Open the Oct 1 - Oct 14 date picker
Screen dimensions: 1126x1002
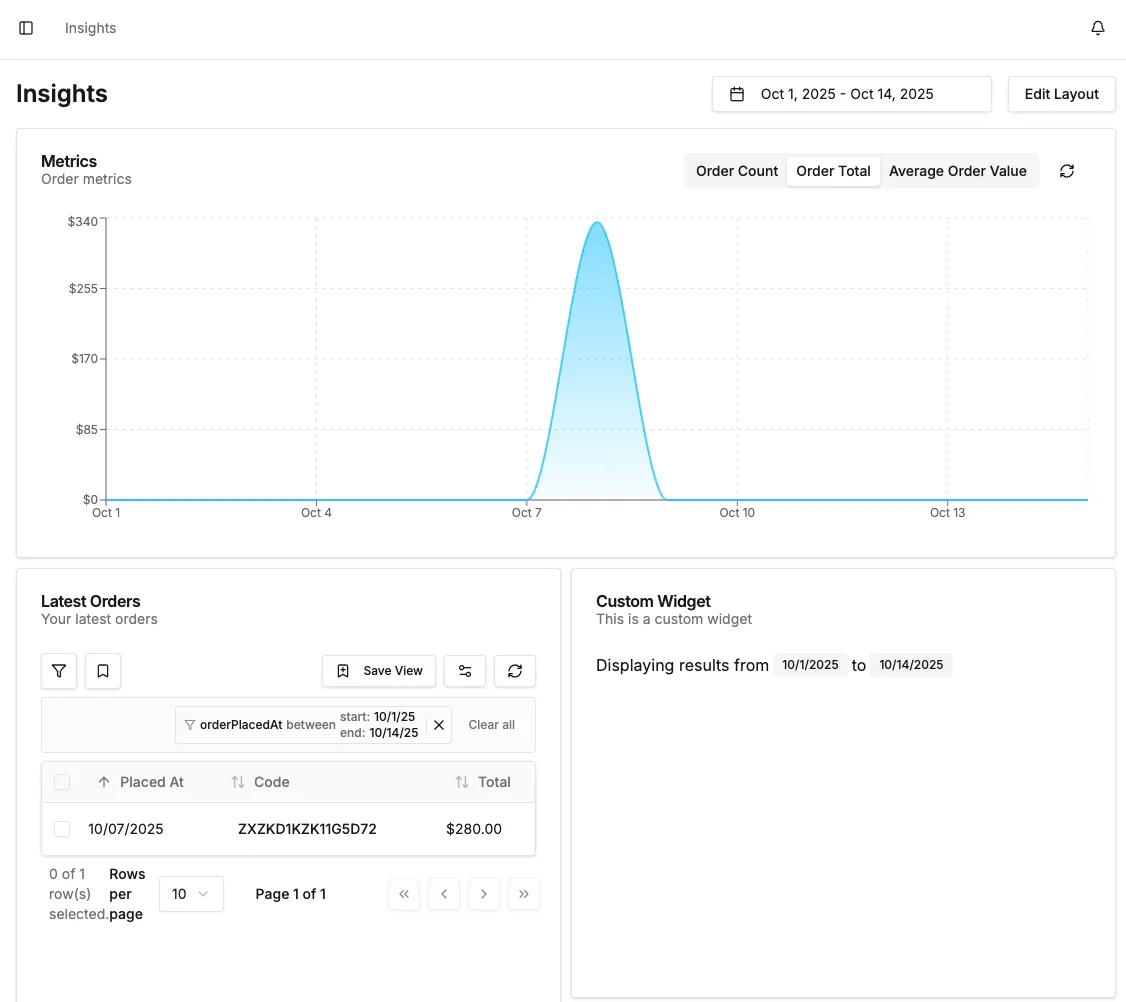(851, 94)
